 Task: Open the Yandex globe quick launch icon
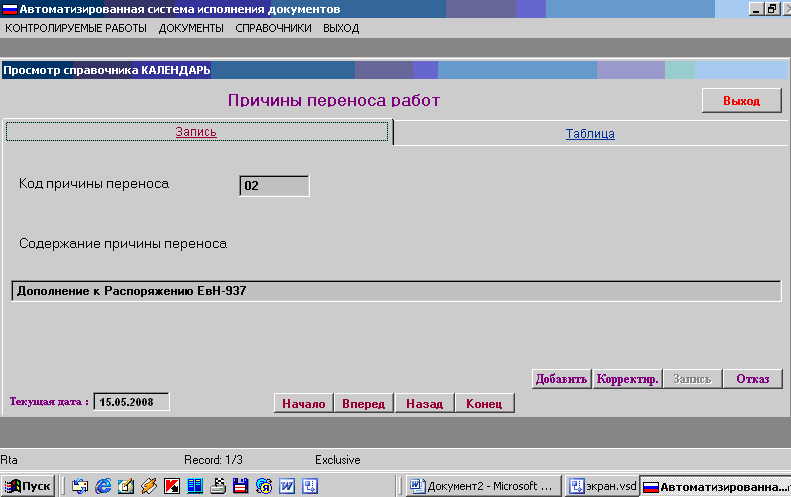[x=264, y=486]
